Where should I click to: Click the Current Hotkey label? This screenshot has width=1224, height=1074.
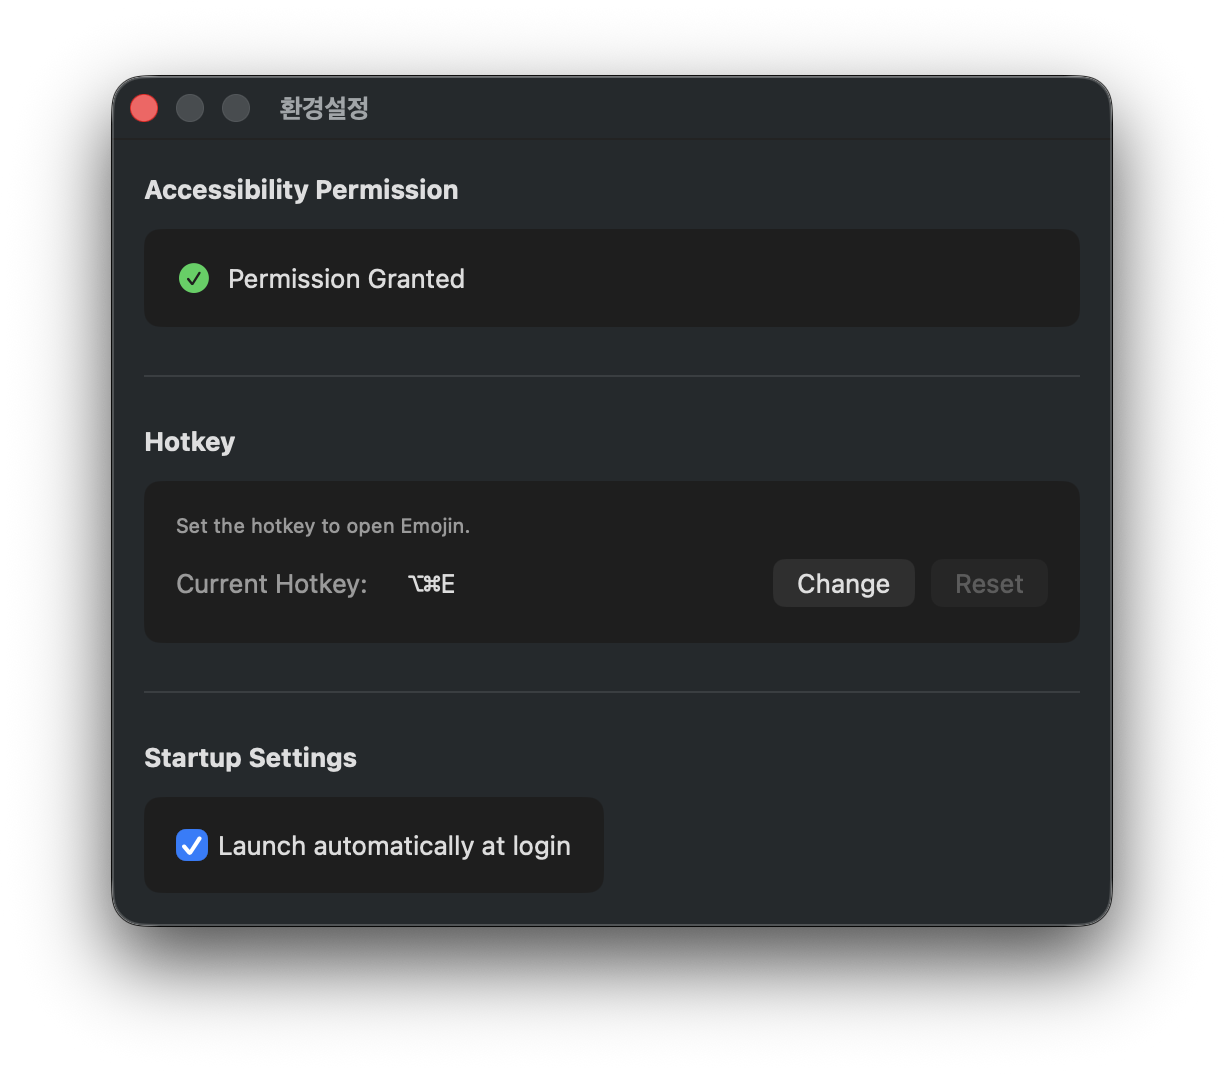[x=271, y=583]
